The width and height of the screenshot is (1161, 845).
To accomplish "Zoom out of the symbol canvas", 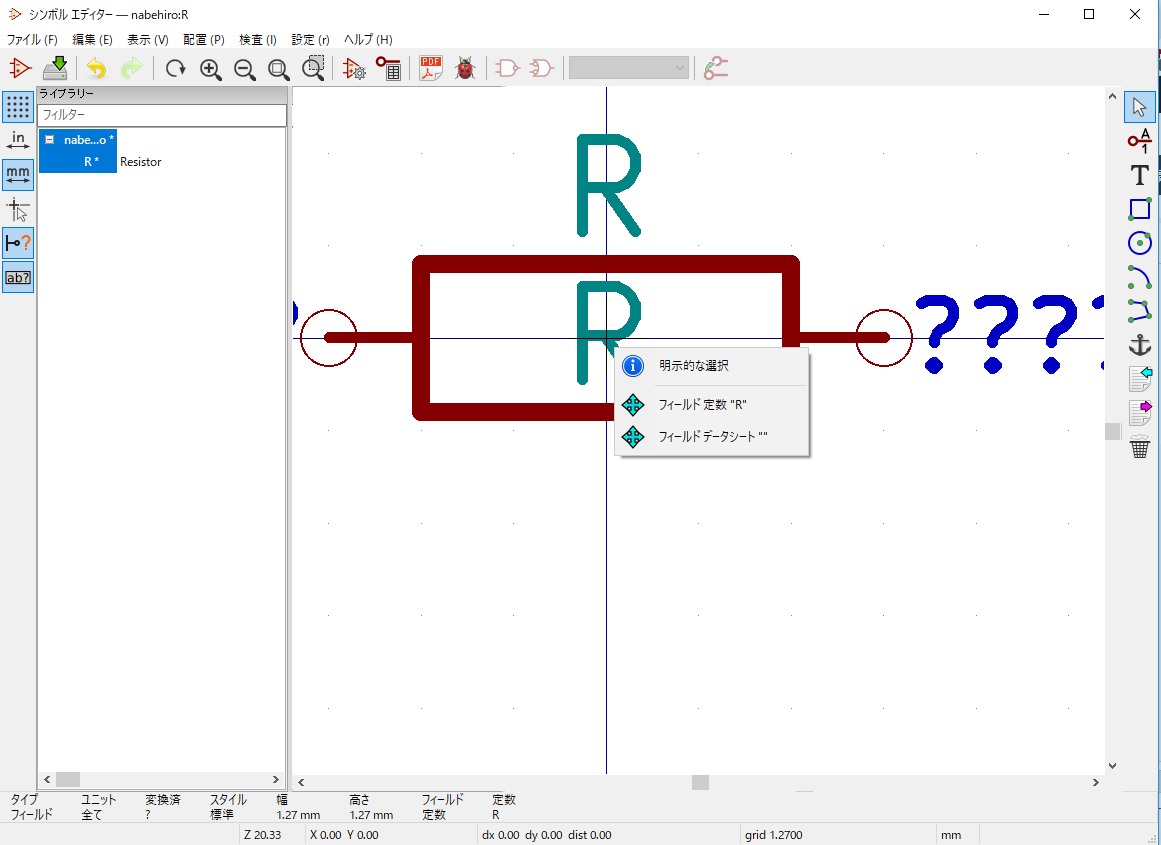I will (245, 69).
